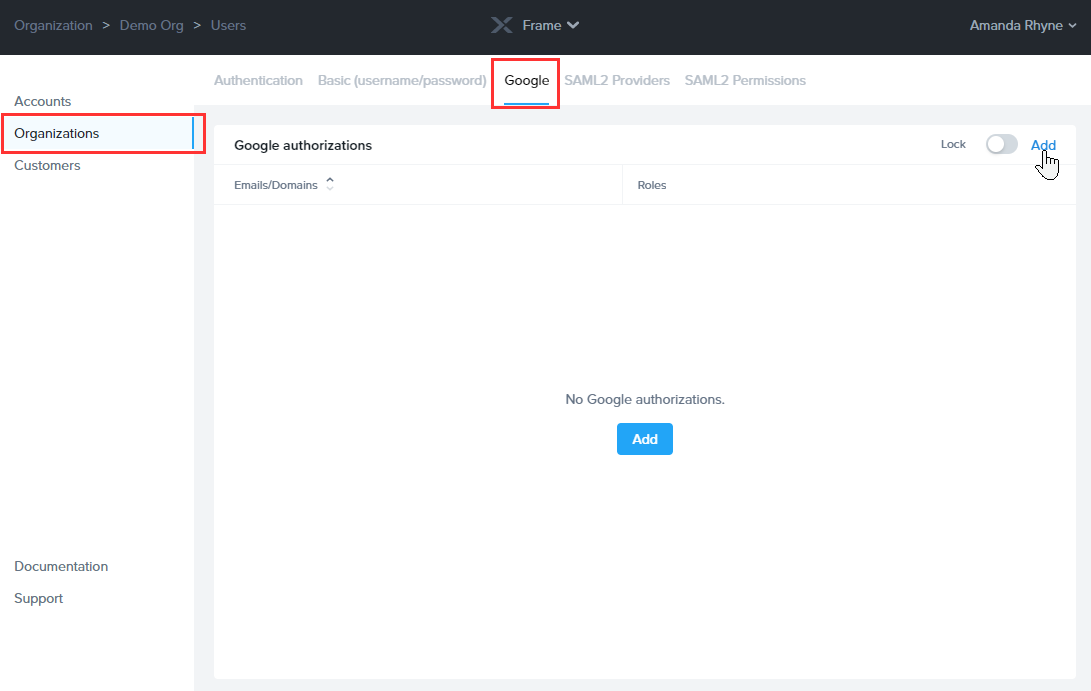Open the SAML2 Permissions tab
1091x691 pixels.
(x=745, y=80)
